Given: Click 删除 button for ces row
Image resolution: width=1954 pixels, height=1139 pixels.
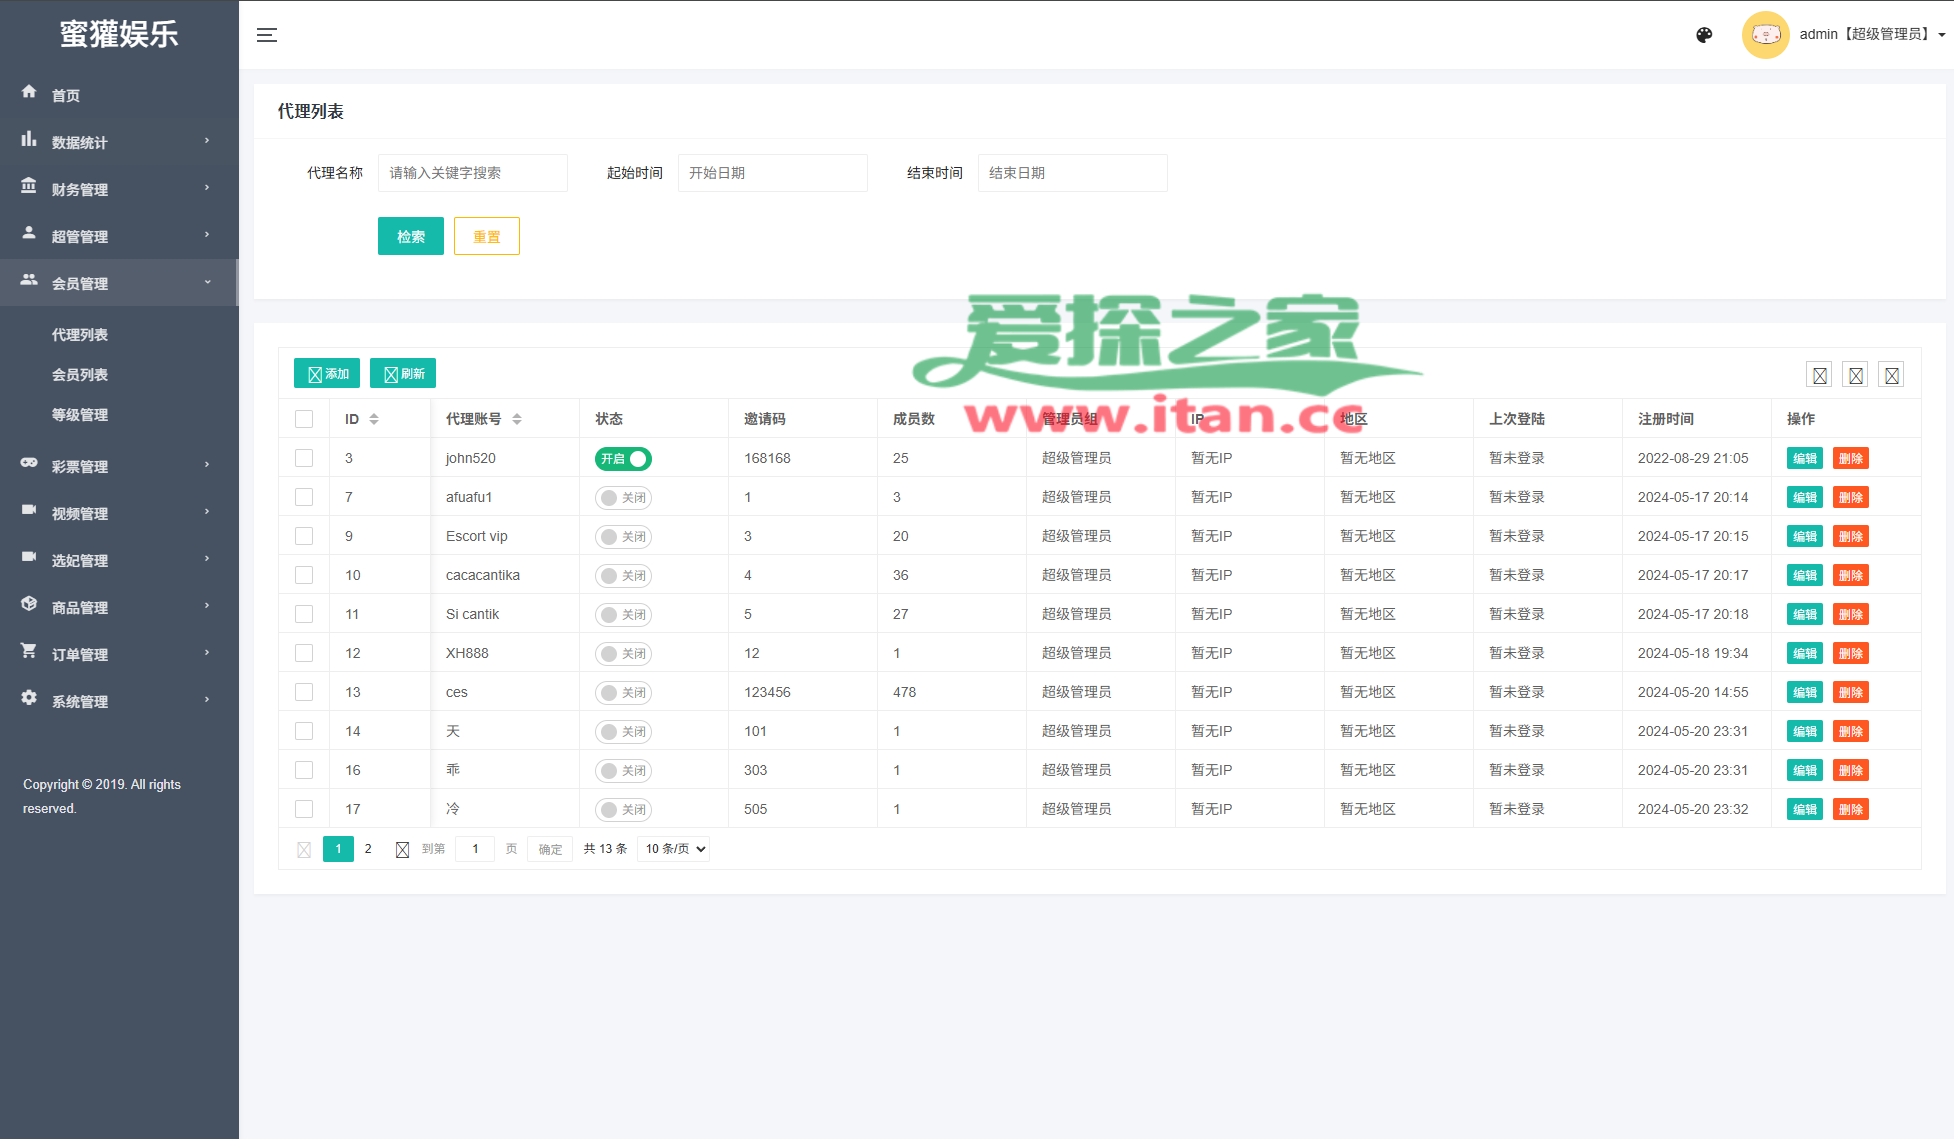Looking at the screenshot, I should pos(1850,693).
